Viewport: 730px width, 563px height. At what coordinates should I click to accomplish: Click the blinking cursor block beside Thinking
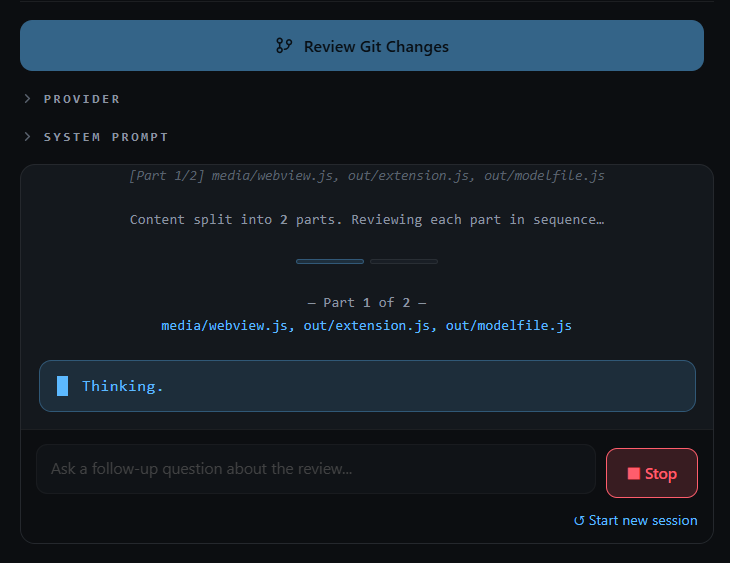[x=62, y=386]
